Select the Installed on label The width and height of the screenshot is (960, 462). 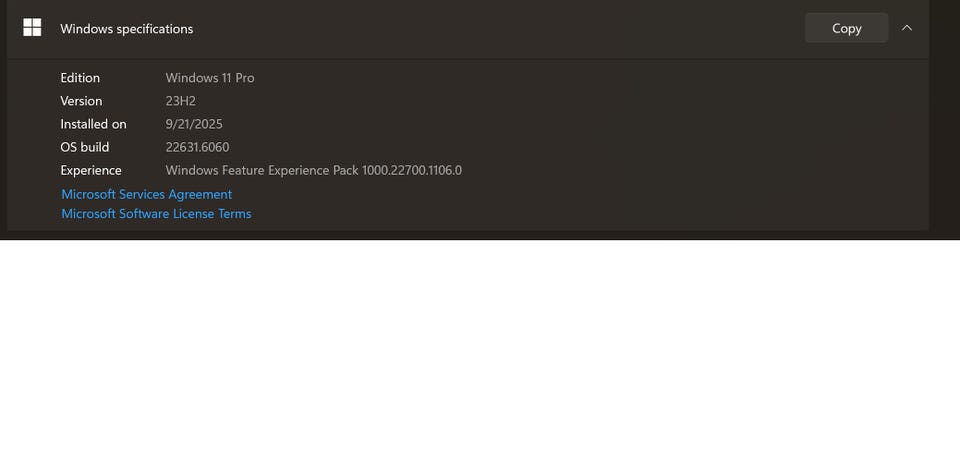point(93,124)
